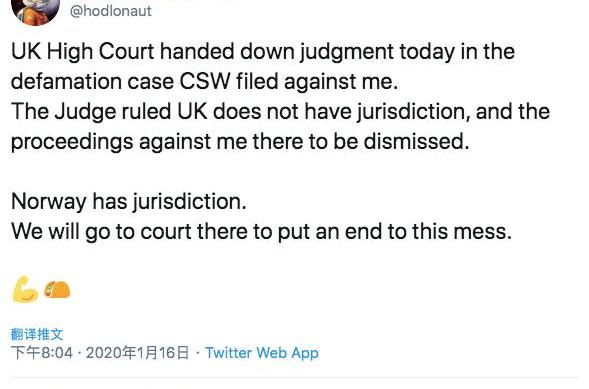Click the flexed bicep emoji
Viewport: 589px width, 389px height.
(x=25, y=289)
